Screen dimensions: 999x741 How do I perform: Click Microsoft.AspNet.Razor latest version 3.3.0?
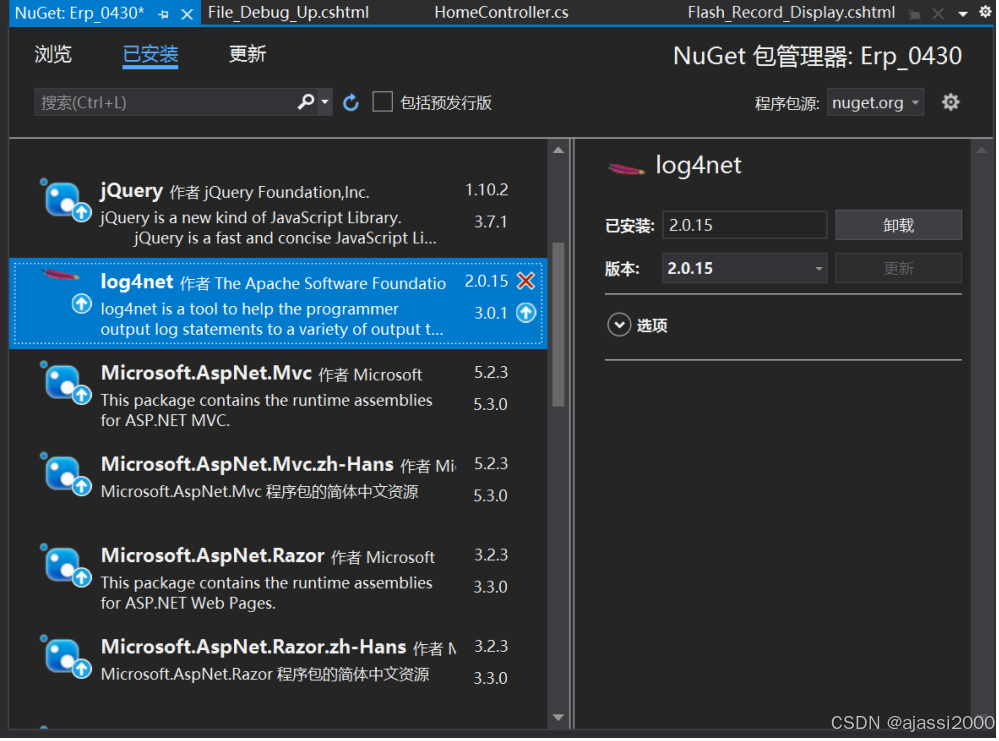(491, 587)
